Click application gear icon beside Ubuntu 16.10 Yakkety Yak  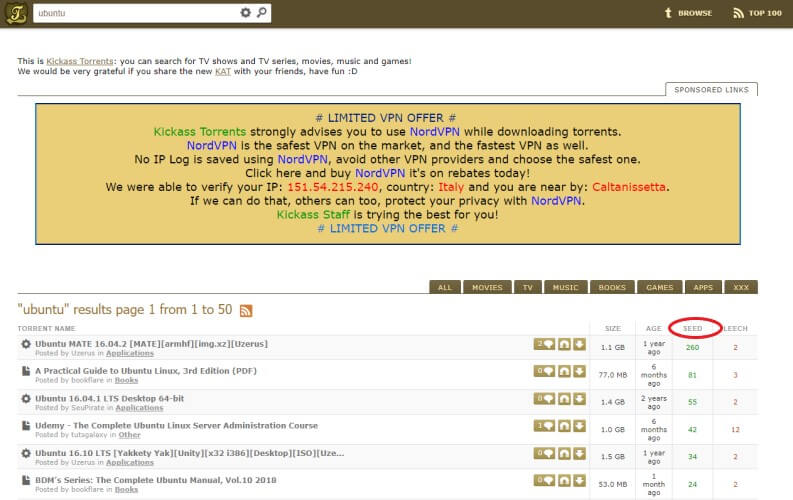pos(26,453)
